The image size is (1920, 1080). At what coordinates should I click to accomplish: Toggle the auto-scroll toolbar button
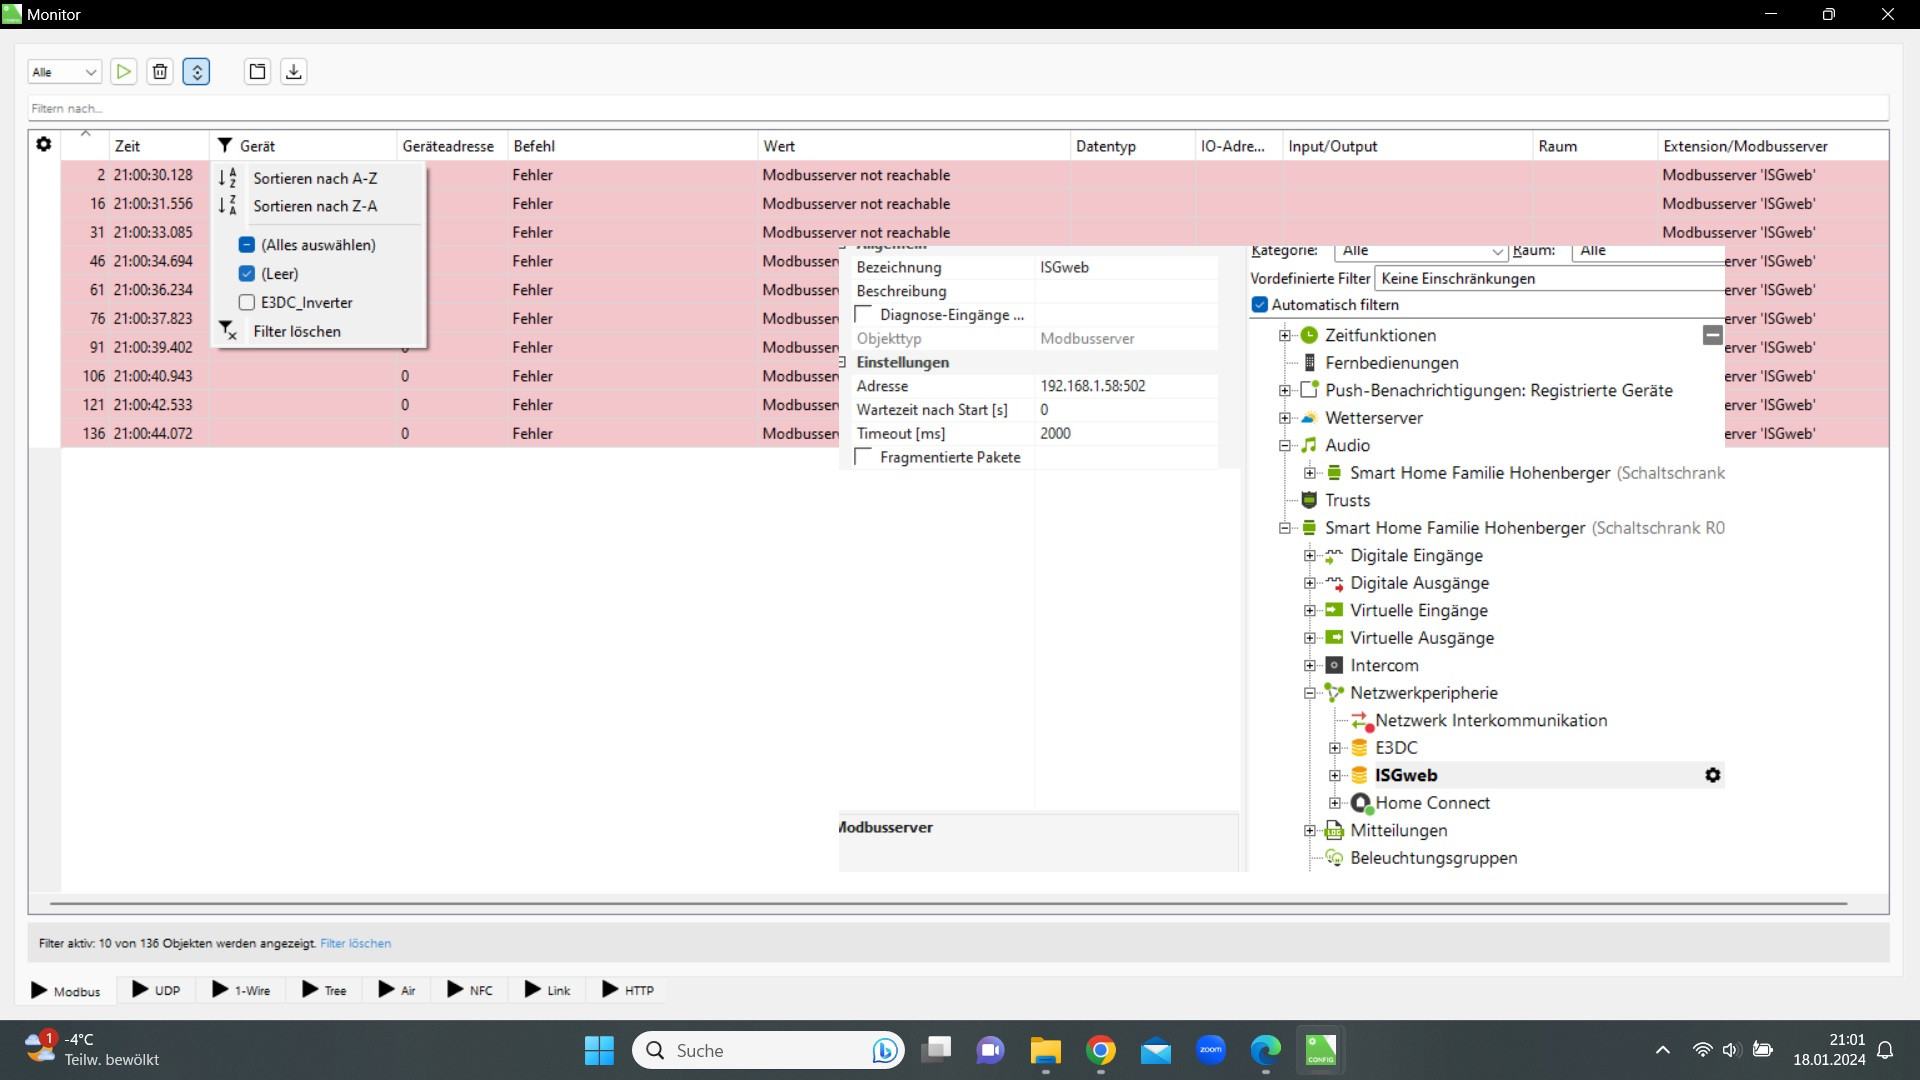click(x=197, y=71)
